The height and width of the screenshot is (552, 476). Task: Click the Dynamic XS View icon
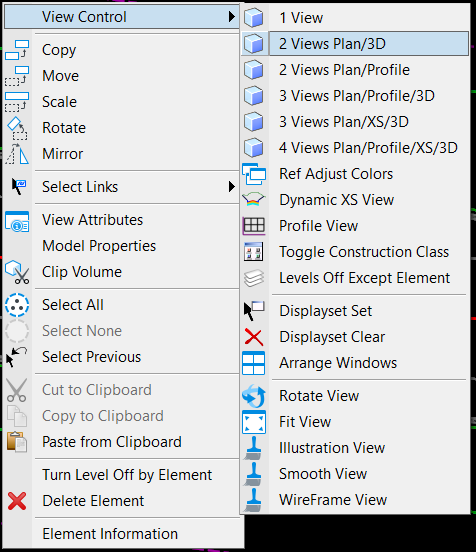[253, 200]
